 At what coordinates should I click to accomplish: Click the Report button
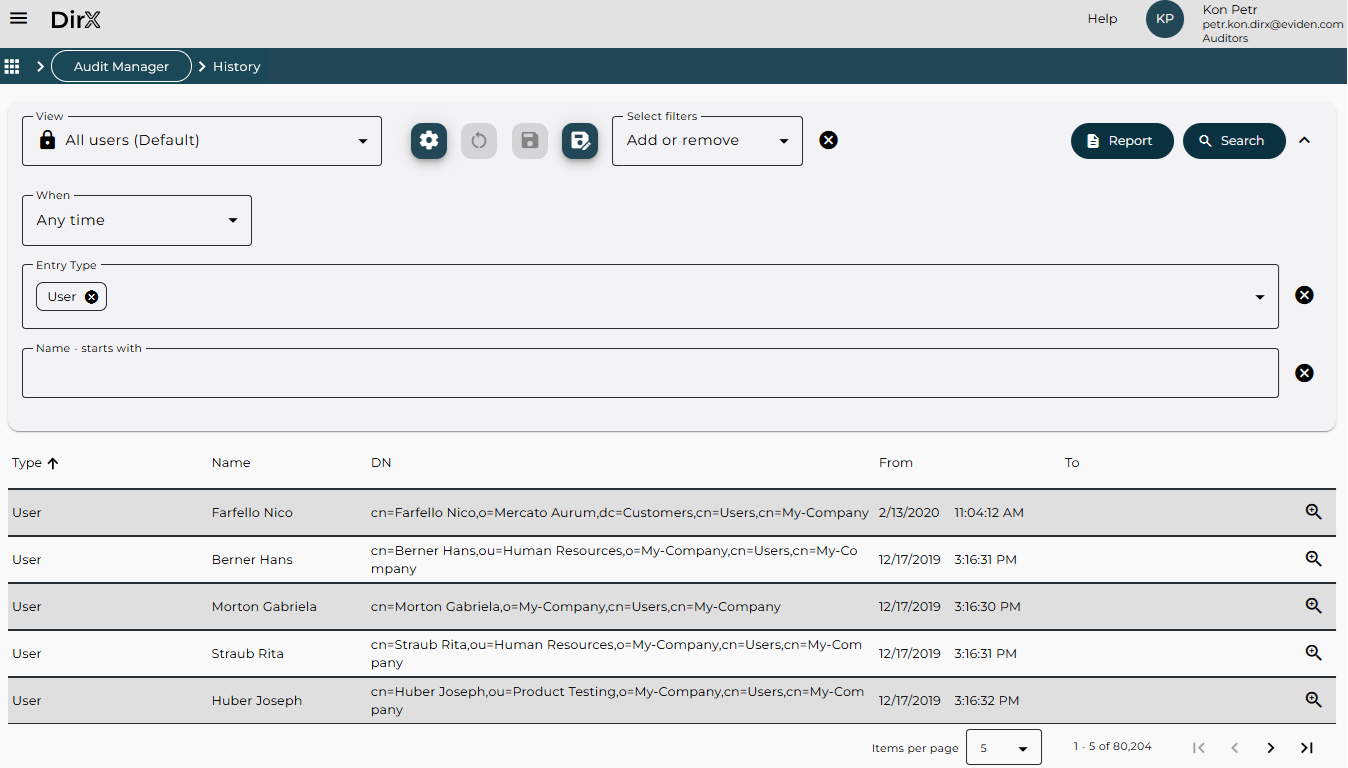1120,141
